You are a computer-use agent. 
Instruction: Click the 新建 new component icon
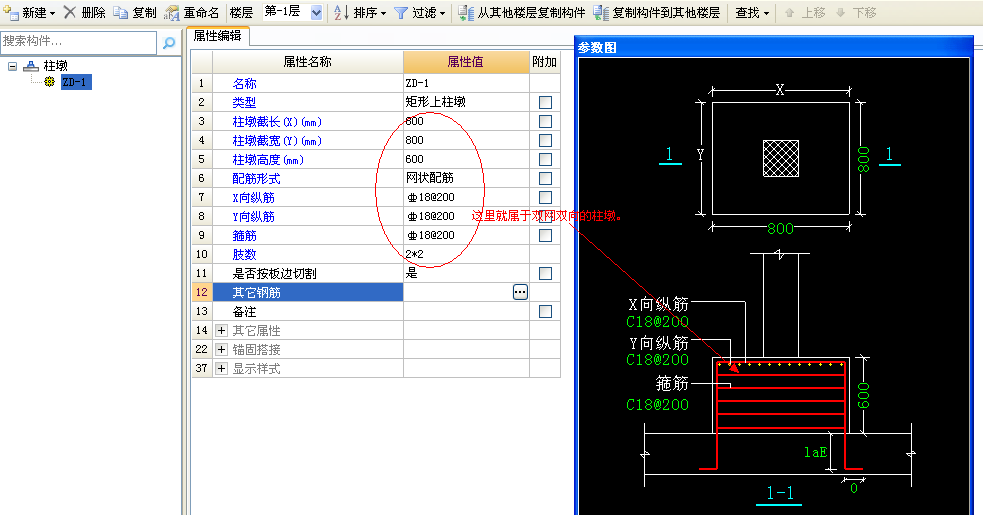(x=11, y=12)
